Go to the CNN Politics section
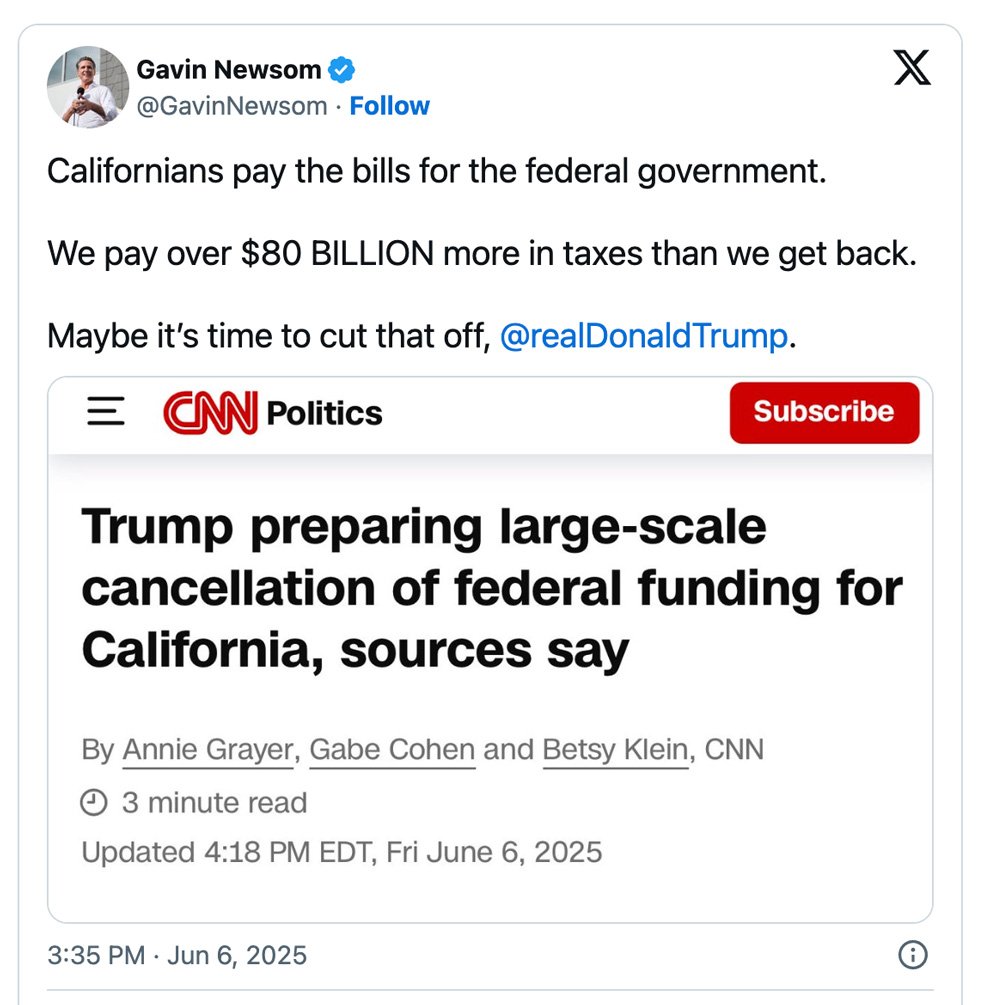The height and width of the screenshot is (1005, 990). (324, 413)
